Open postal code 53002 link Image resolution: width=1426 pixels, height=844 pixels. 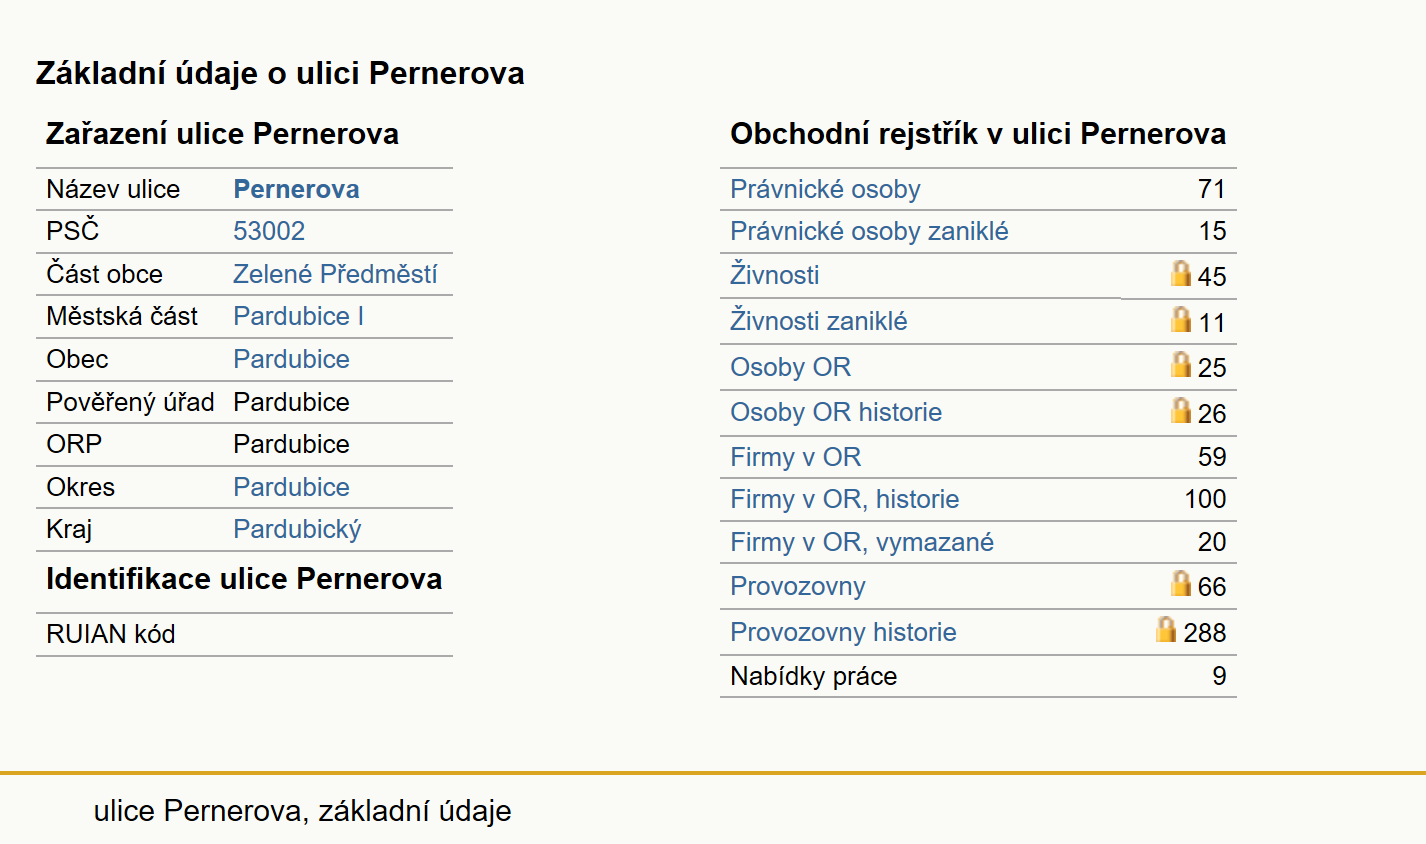pos(269,231)
